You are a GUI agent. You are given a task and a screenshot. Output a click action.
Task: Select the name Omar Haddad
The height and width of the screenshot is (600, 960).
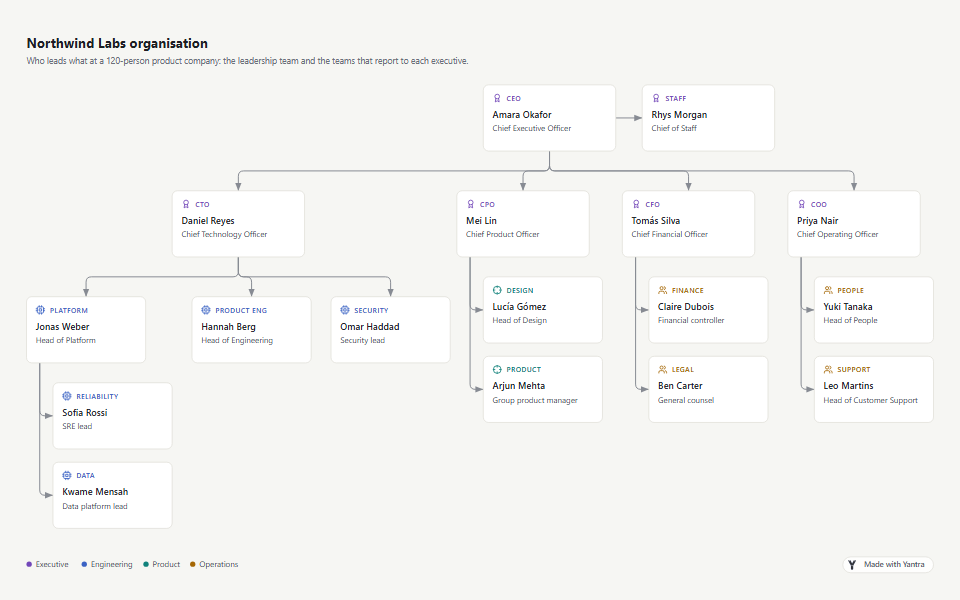click(x=370, y=326)
